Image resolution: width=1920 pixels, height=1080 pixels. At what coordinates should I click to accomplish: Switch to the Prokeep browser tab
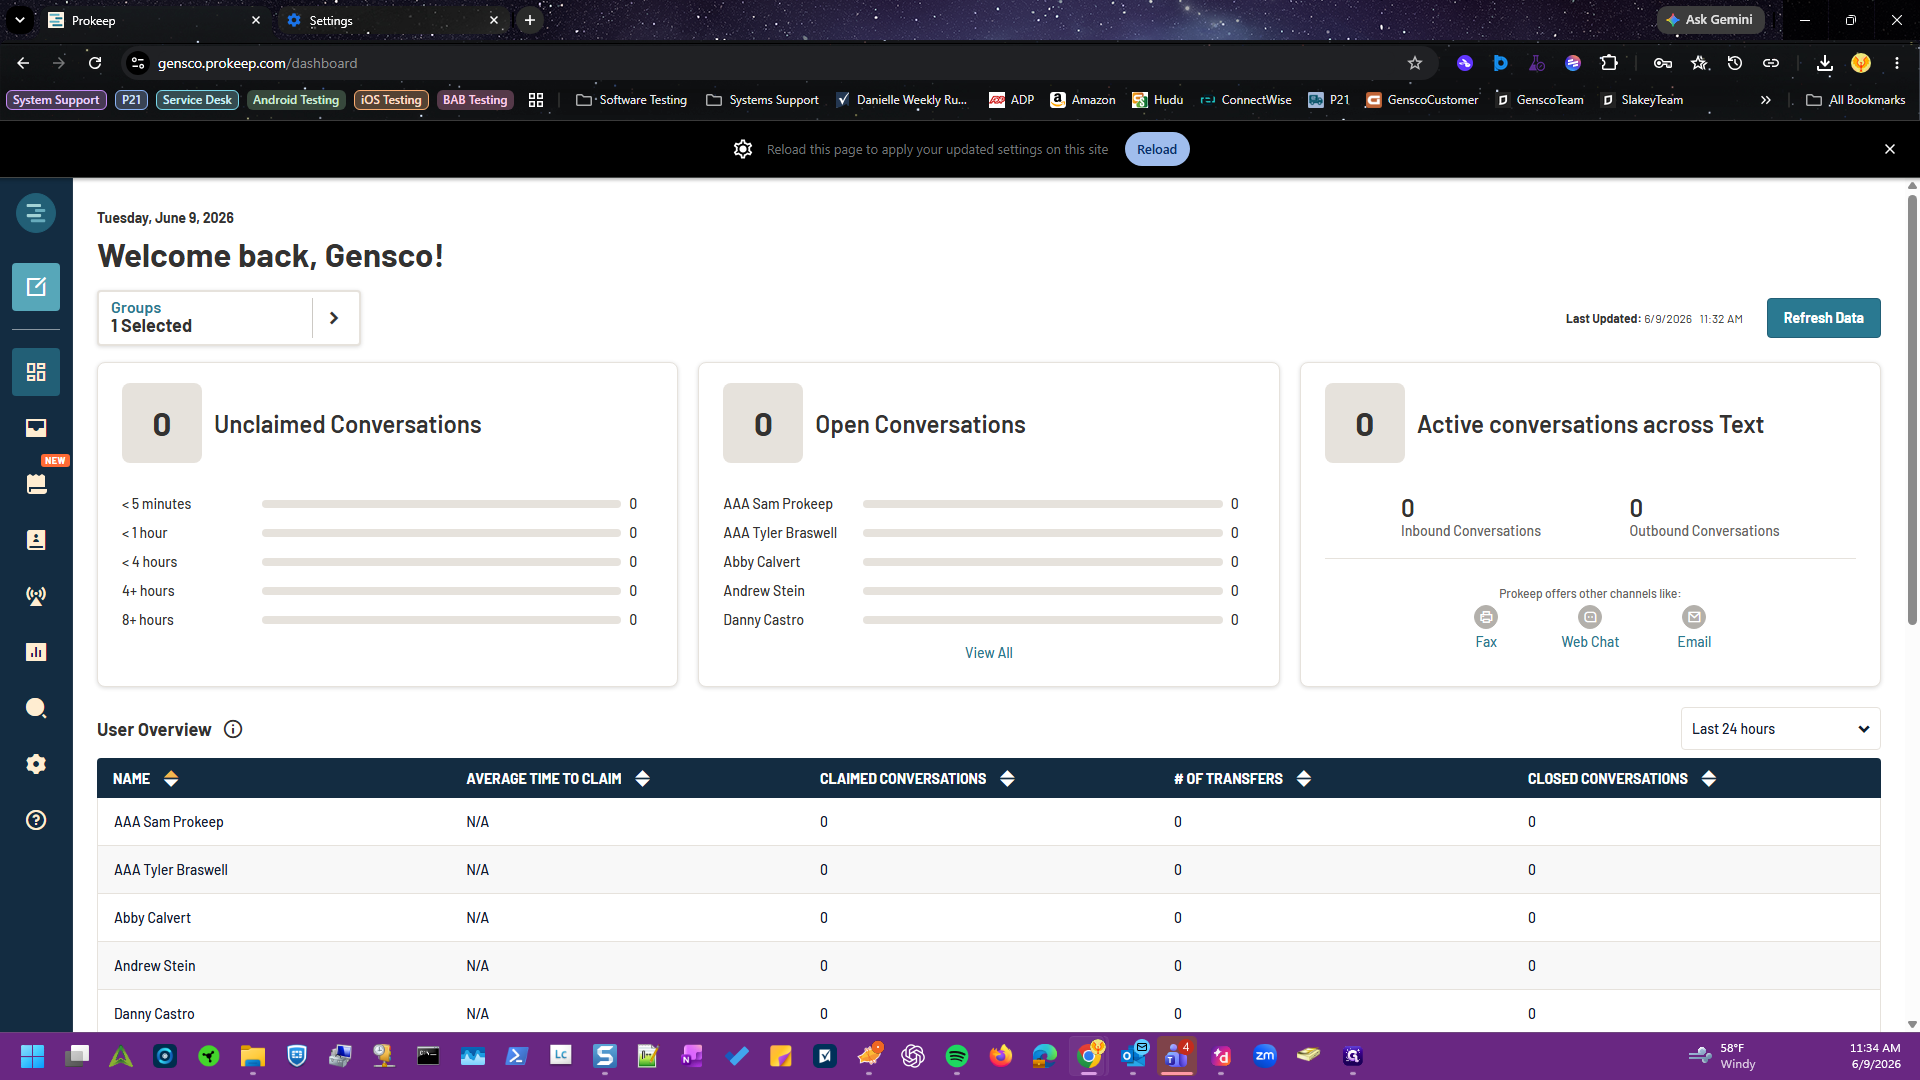(x=153, y=20)
